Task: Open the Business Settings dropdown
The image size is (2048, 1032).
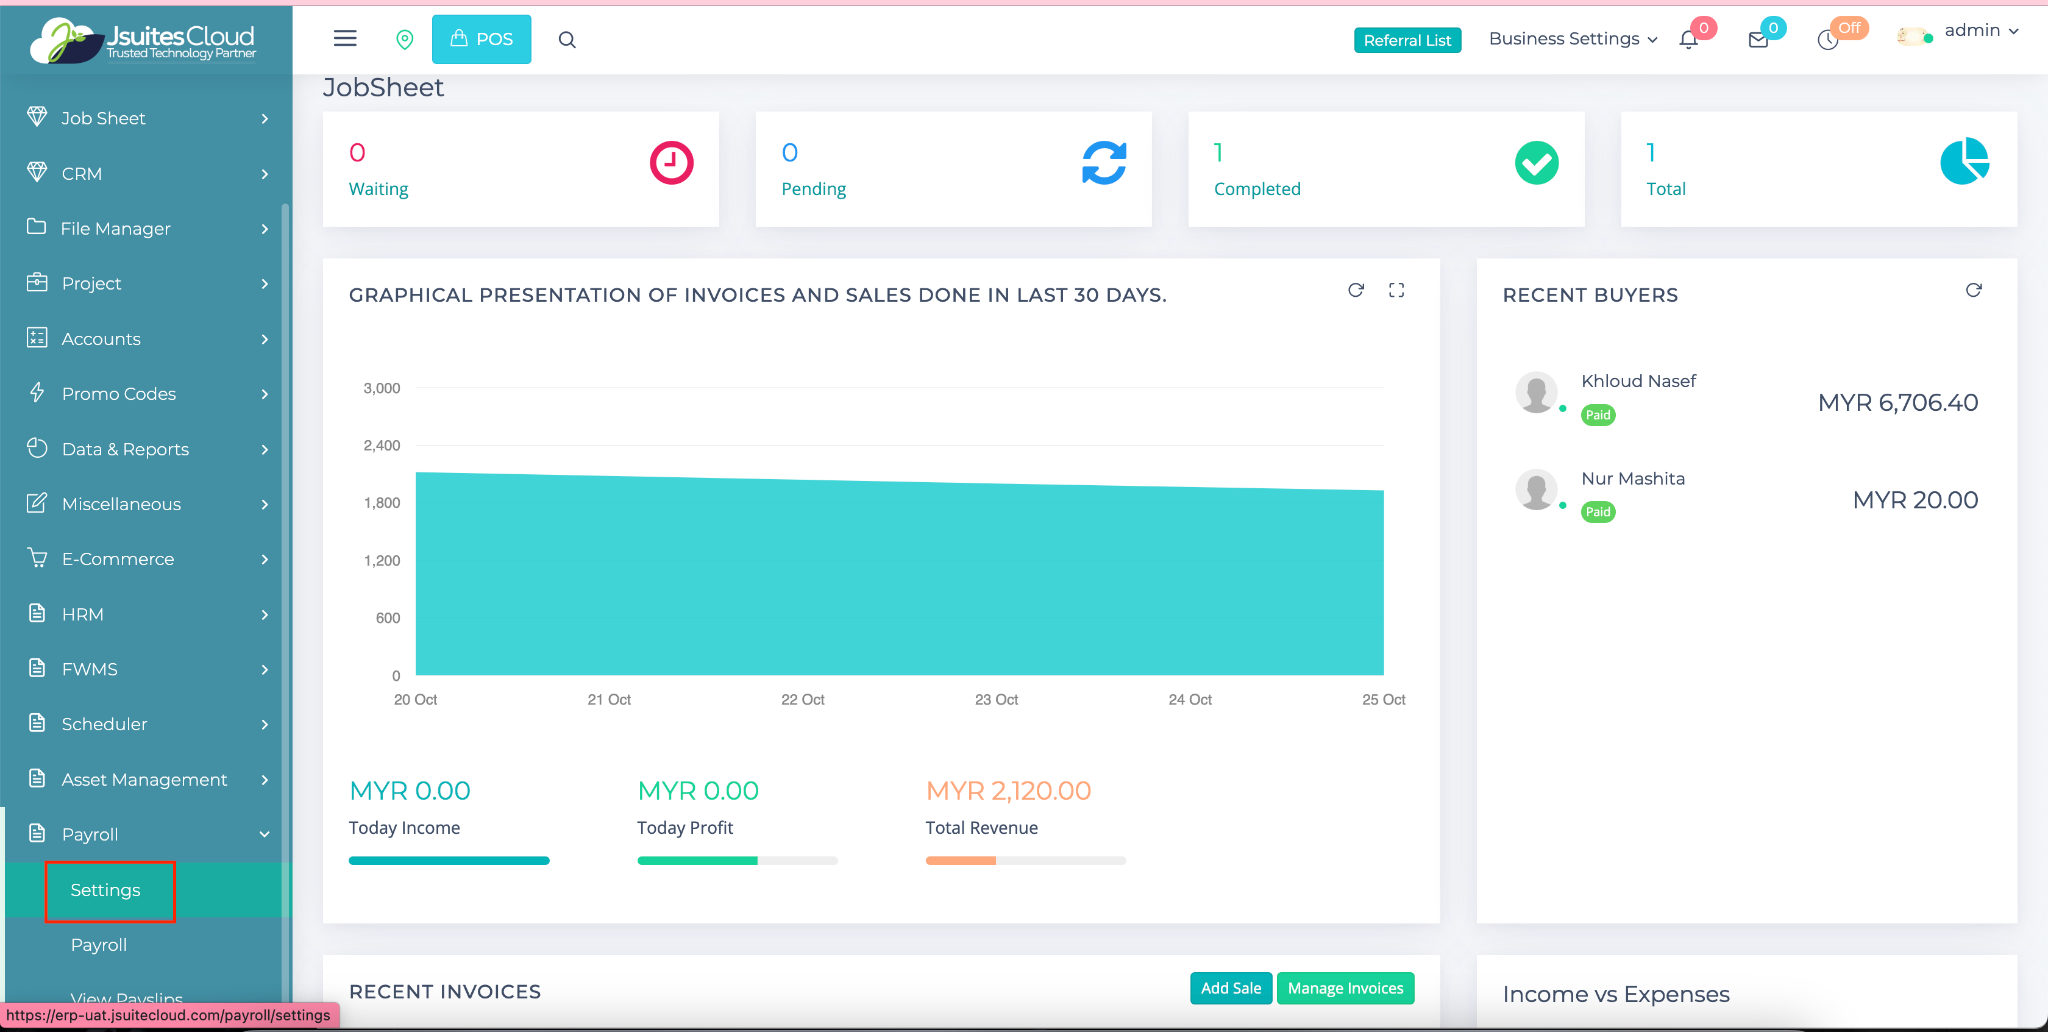Action: tap(1573, 39)
